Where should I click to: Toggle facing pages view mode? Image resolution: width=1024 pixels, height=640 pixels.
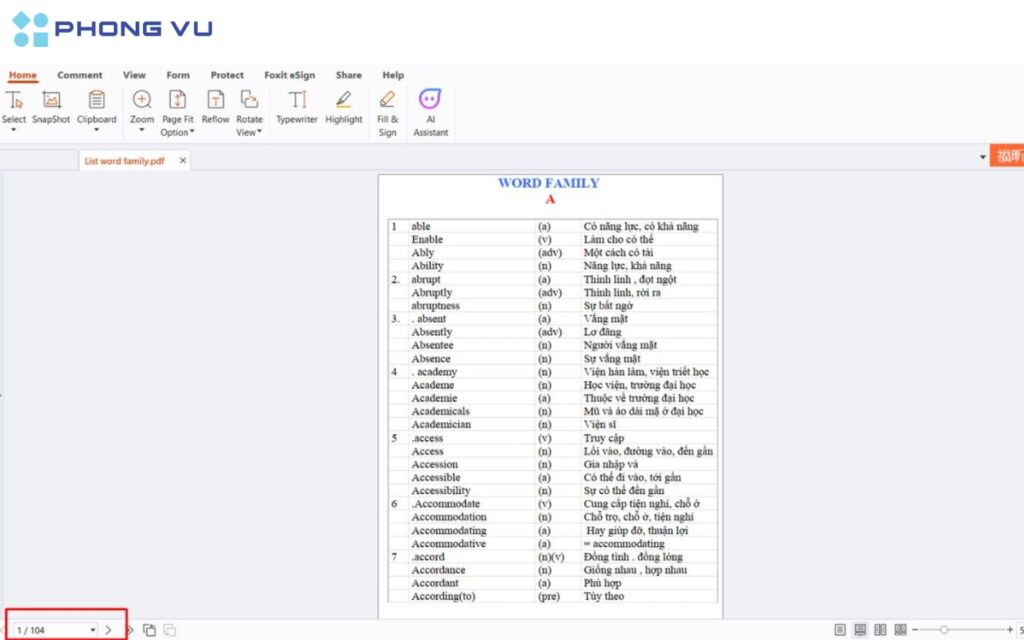[880, 630]
